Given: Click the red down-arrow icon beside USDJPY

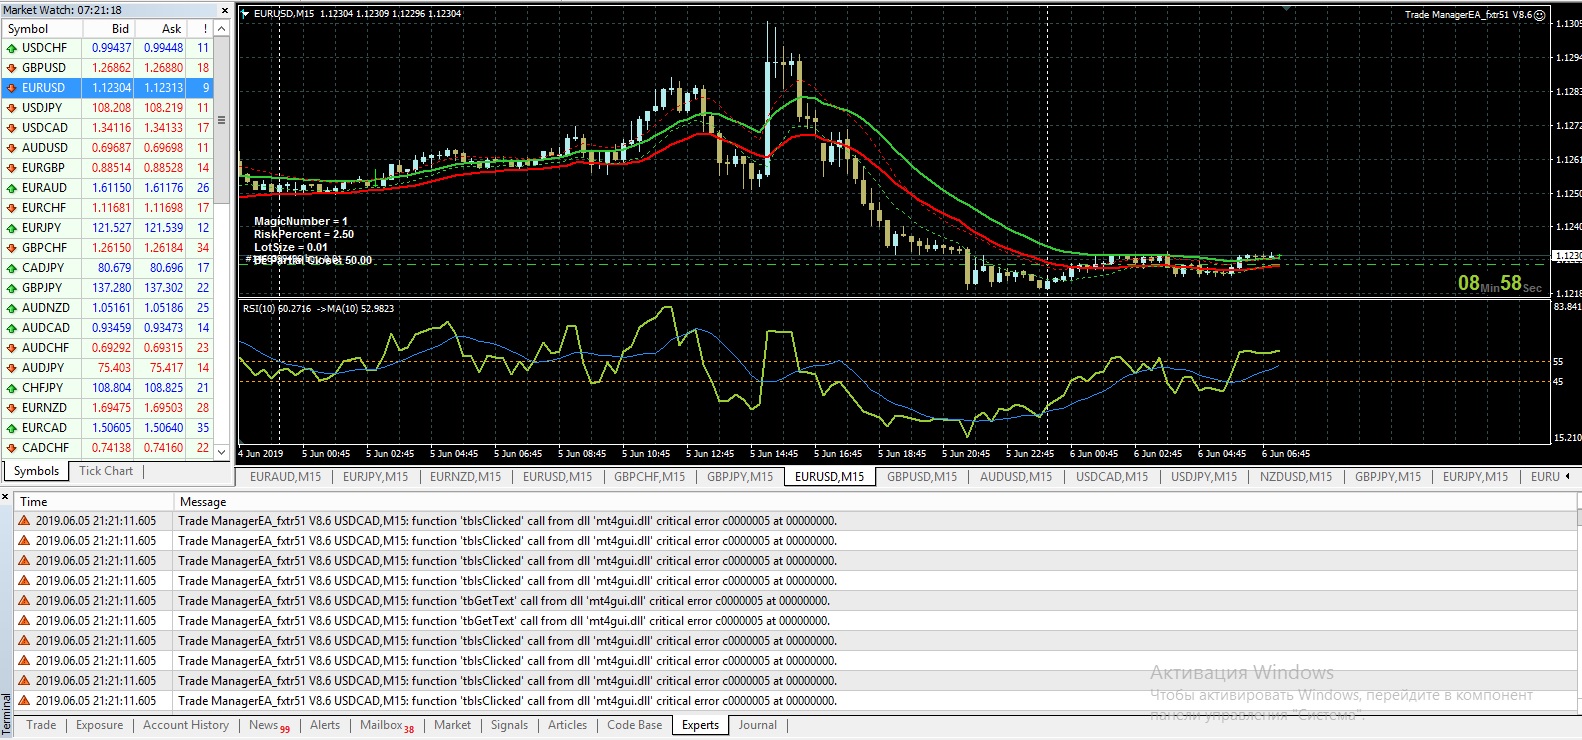Looking at the screenshot, I should (12, 108).
